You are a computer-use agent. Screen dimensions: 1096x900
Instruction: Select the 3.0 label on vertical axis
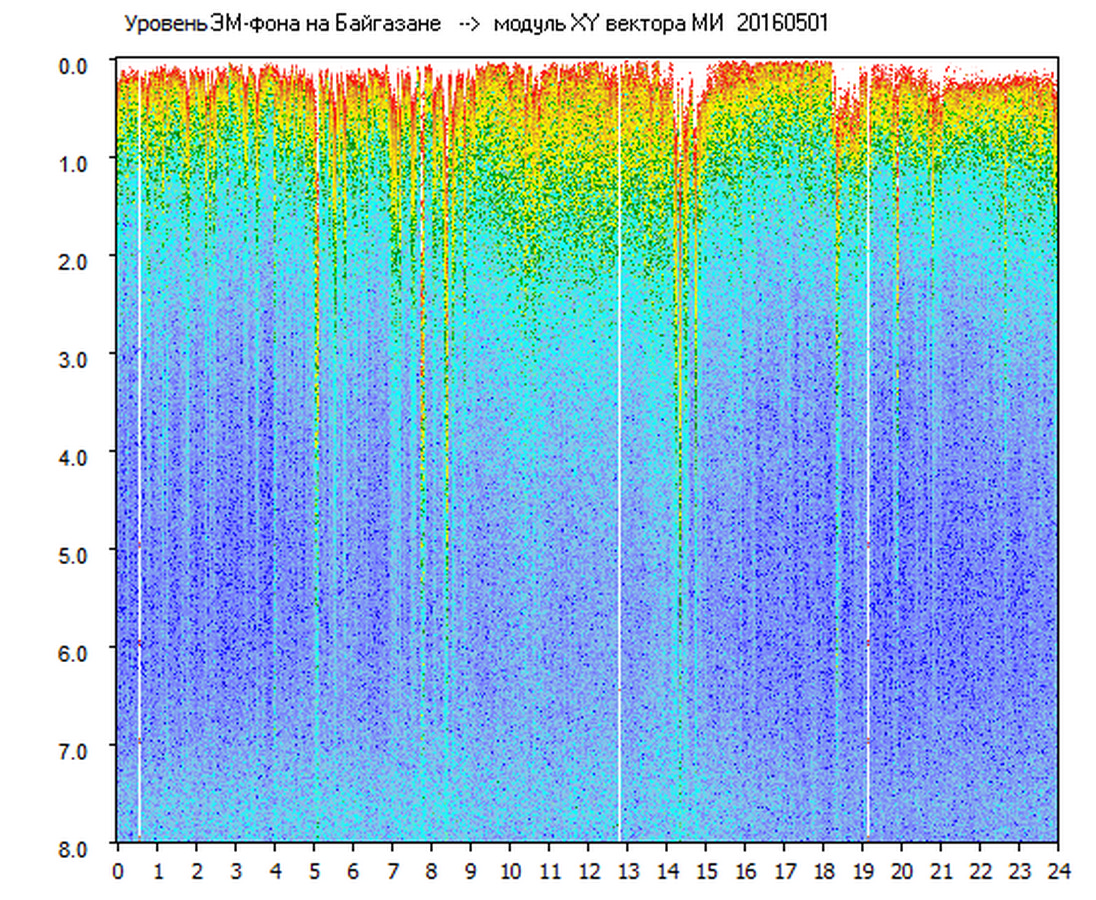pos(77,358)
